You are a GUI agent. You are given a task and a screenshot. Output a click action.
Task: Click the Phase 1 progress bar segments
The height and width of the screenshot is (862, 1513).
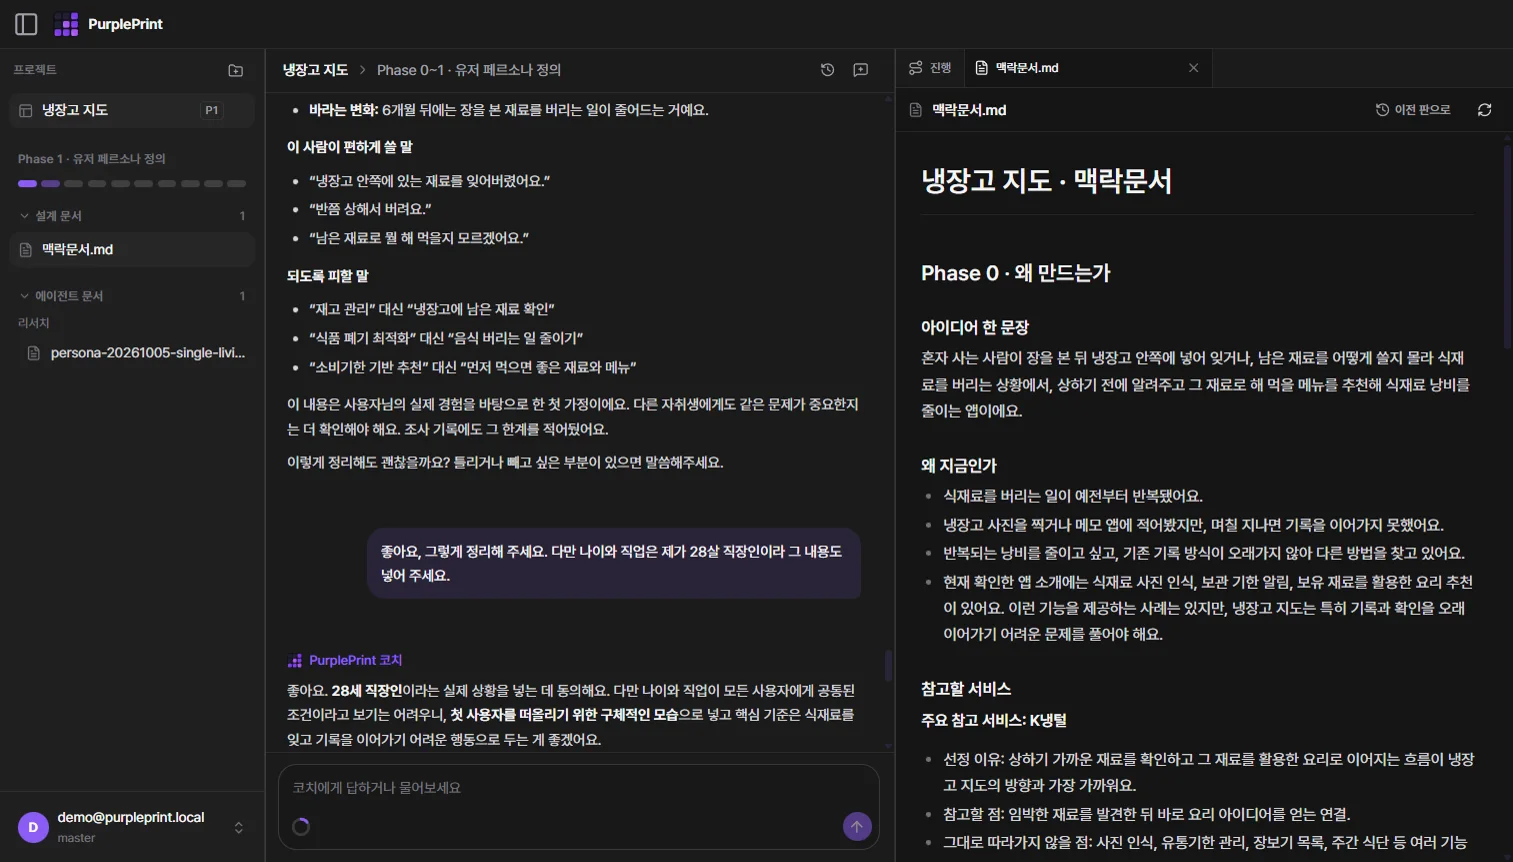coord(132,184)
